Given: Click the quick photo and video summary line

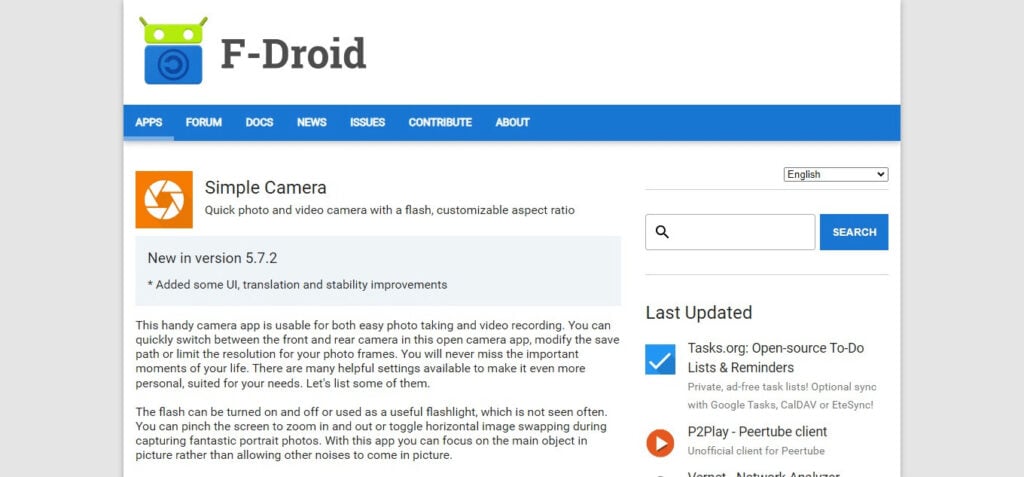Looking at the screenshot, I should 390,210.
